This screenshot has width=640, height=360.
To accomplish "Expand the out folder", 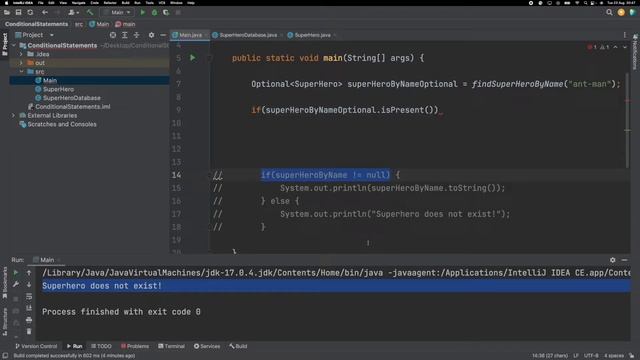I will 21,63.
